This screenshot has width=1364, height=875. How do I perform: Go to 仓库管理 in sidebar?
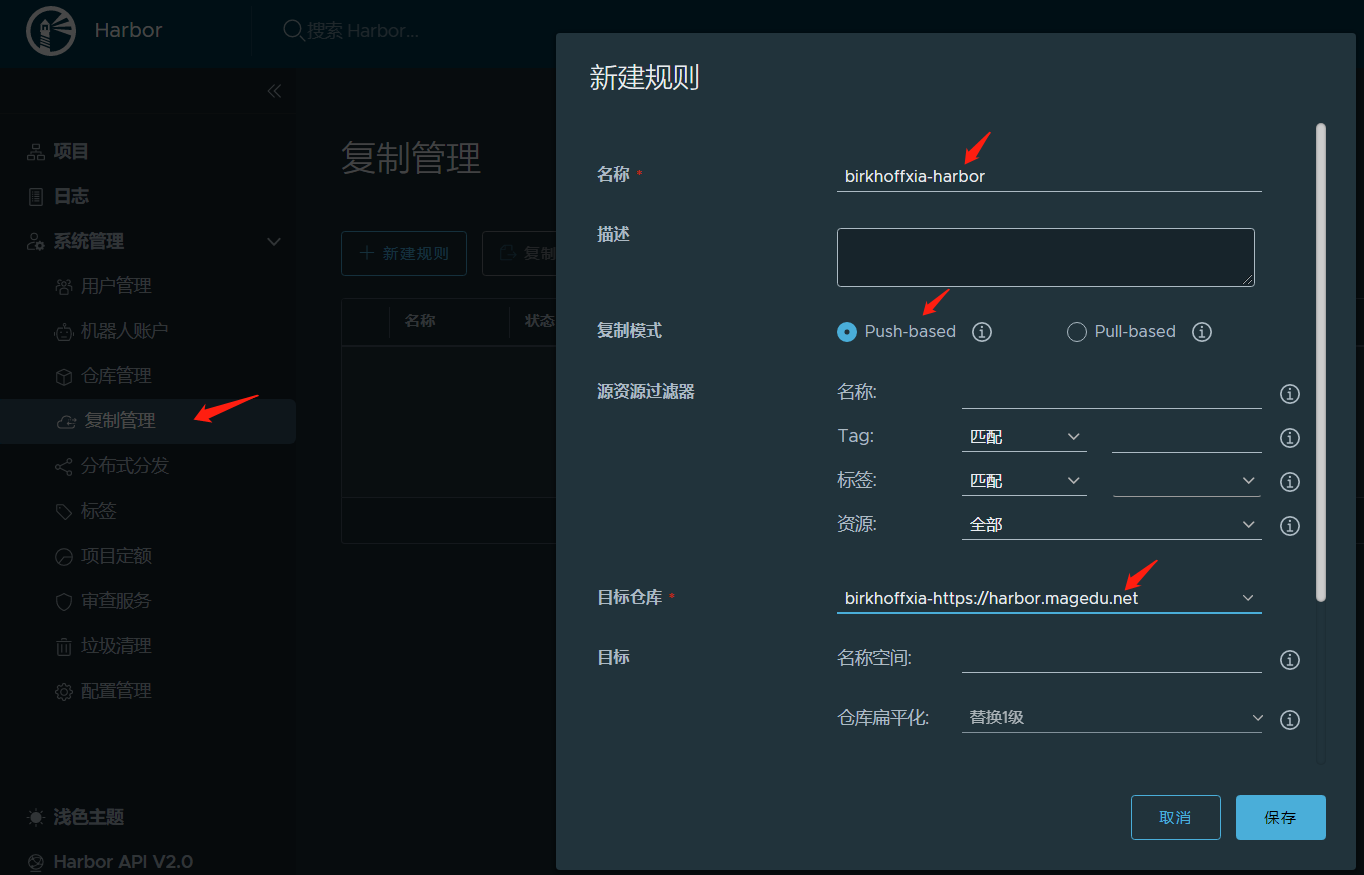pos(116,376)
